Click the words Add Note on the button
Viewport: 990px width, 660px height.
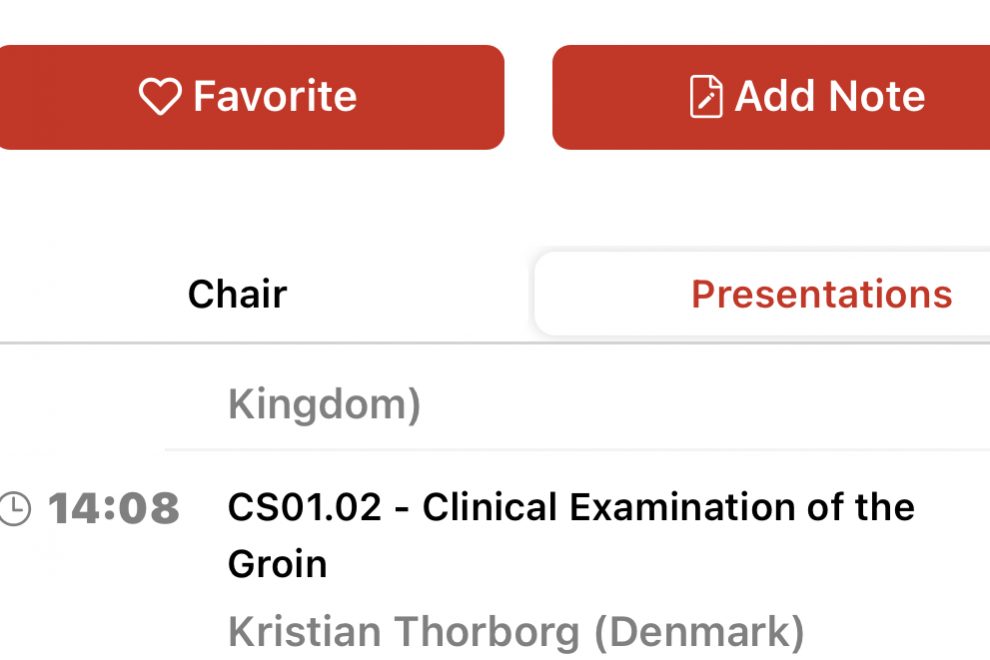pyautogui.click(x=829, y=97)
